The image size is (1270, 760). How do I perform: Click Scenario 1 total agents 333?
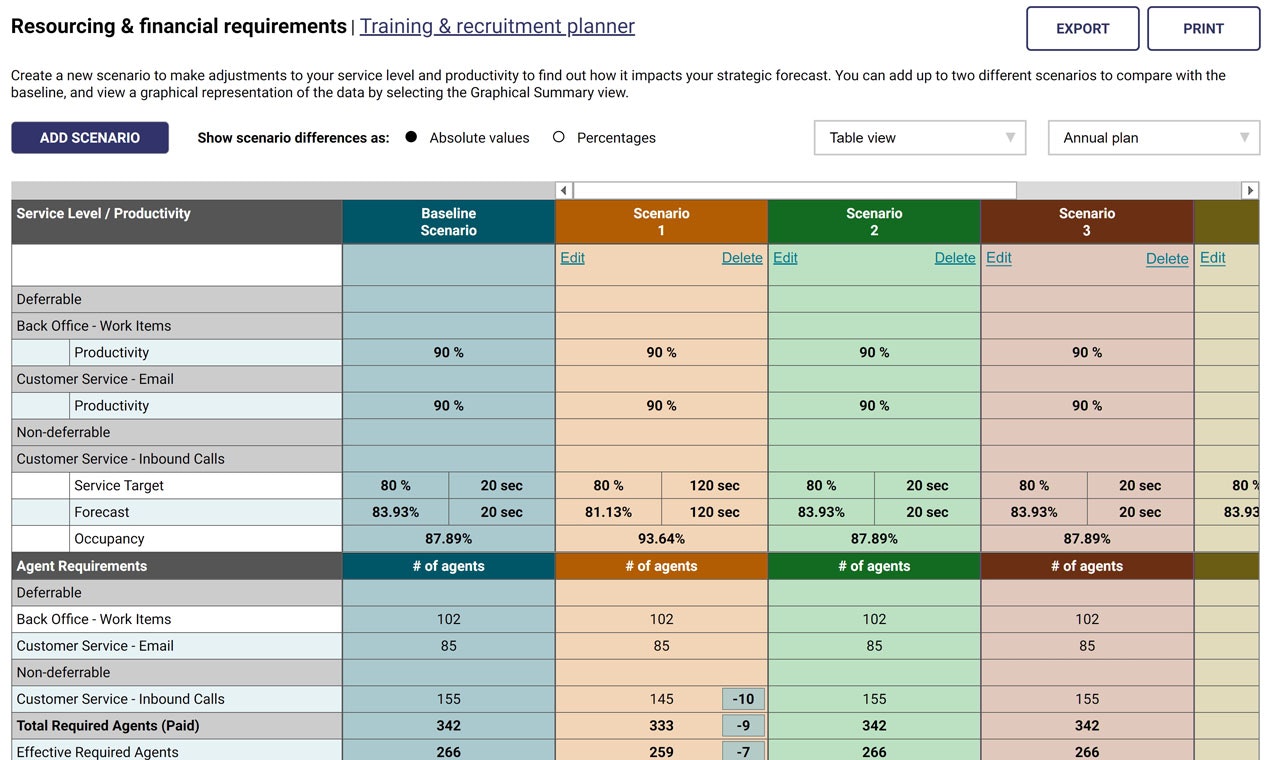[661, 726]
